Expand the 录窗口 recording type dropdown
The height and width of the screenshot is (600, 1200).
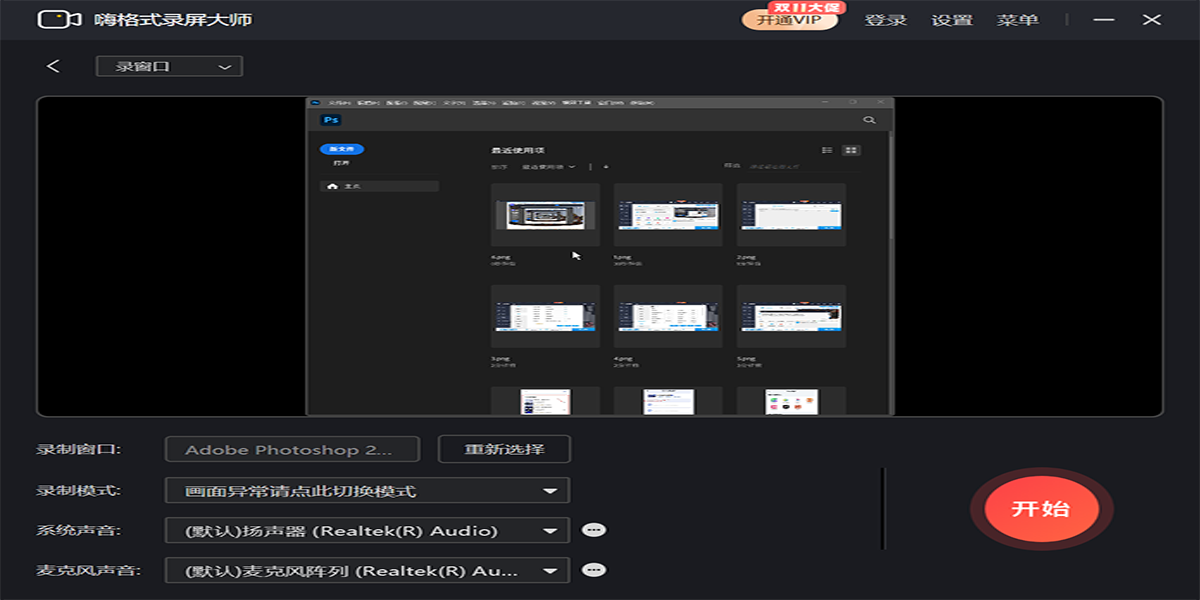click(169, 66)
